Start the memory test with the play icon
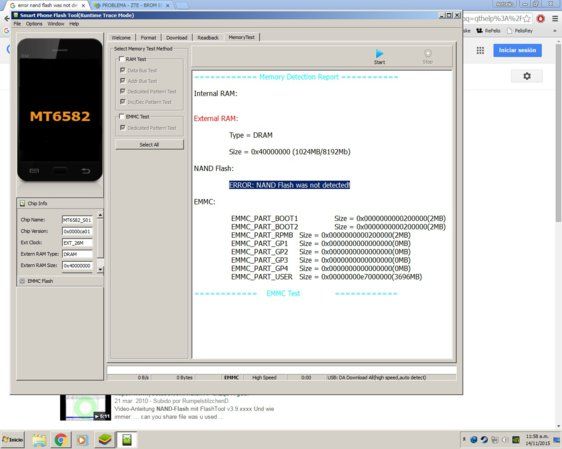562x449 pixels. coord(379,54)
